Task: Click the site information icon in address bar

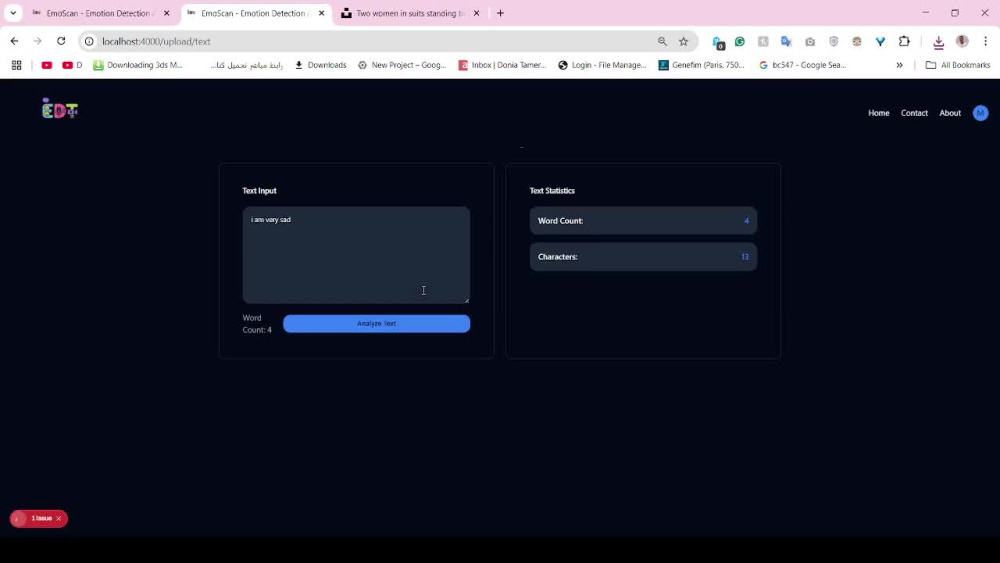Action: 89,41
